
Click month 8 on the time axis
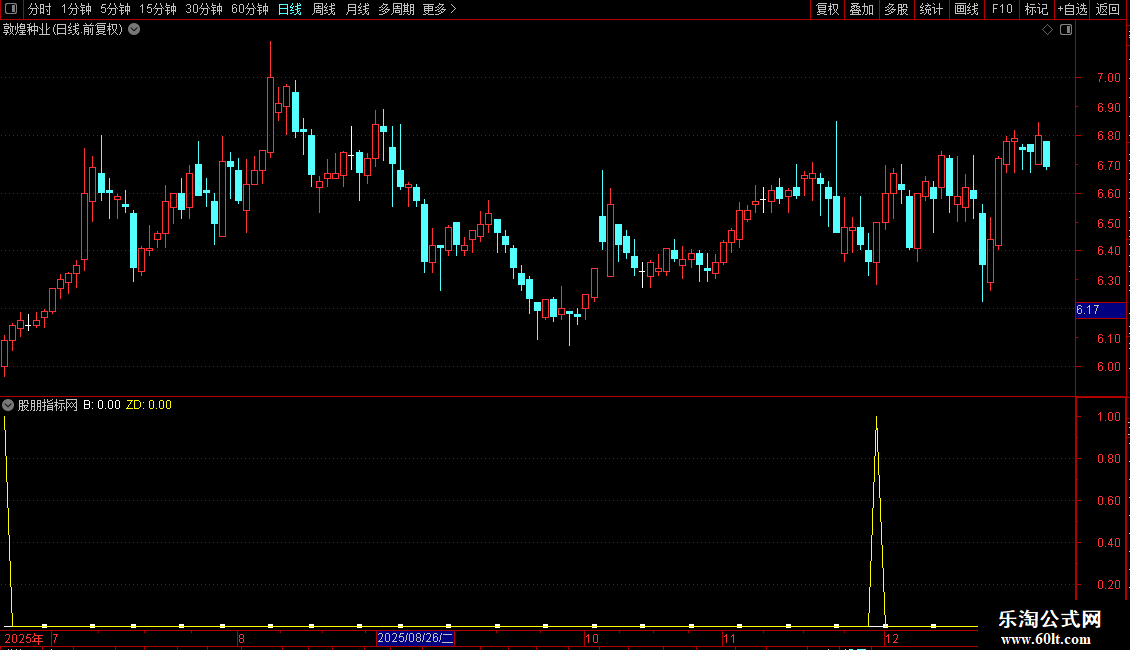pos(241,638)
